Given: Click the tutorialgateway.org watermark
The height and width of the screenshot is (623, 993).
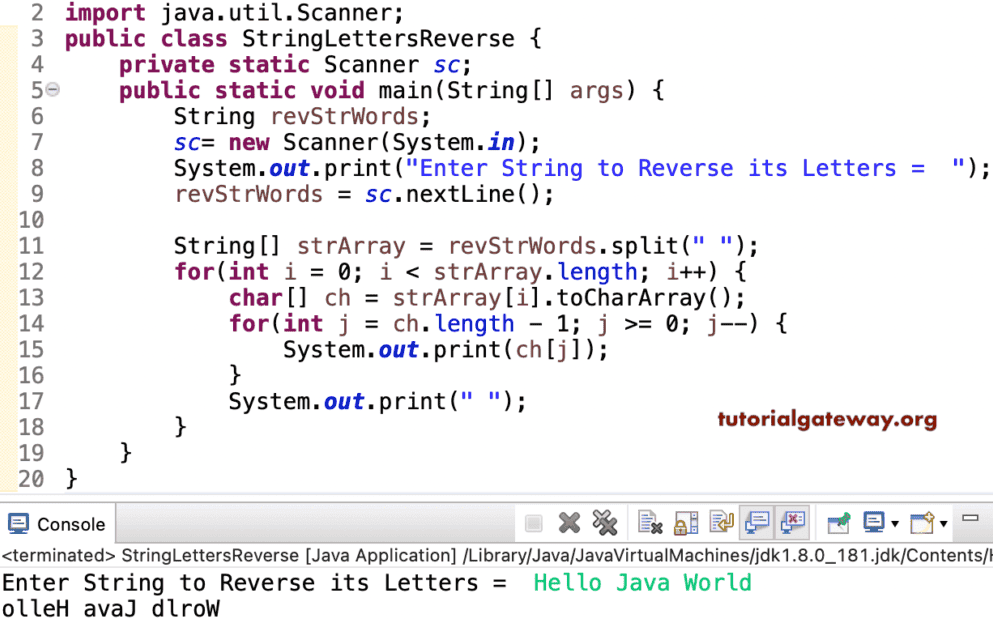Looking at the screenshot, I should pos(827,419).
